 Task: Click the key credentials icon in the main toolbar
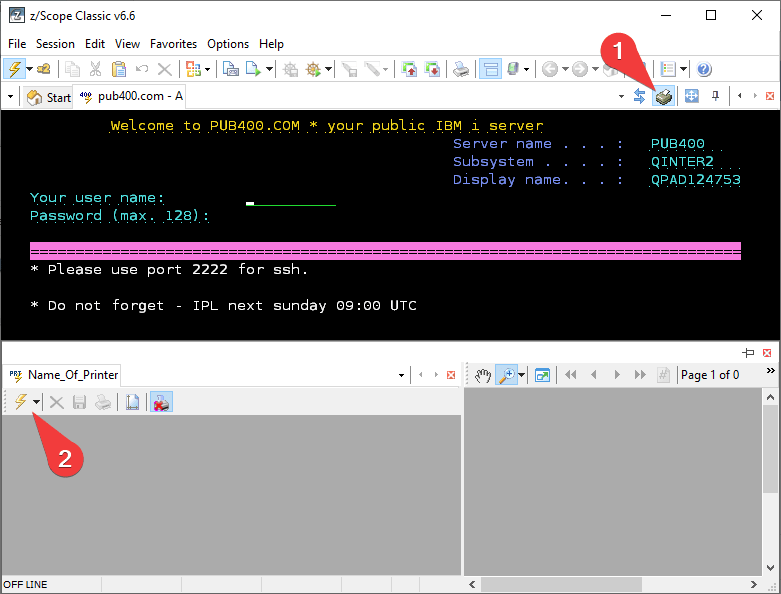click(43, 69)
